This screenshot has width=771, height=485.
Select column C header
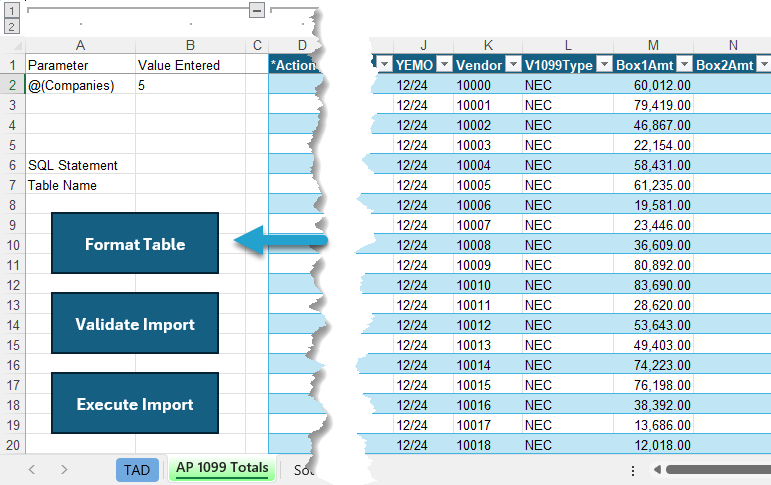(257, 45)
